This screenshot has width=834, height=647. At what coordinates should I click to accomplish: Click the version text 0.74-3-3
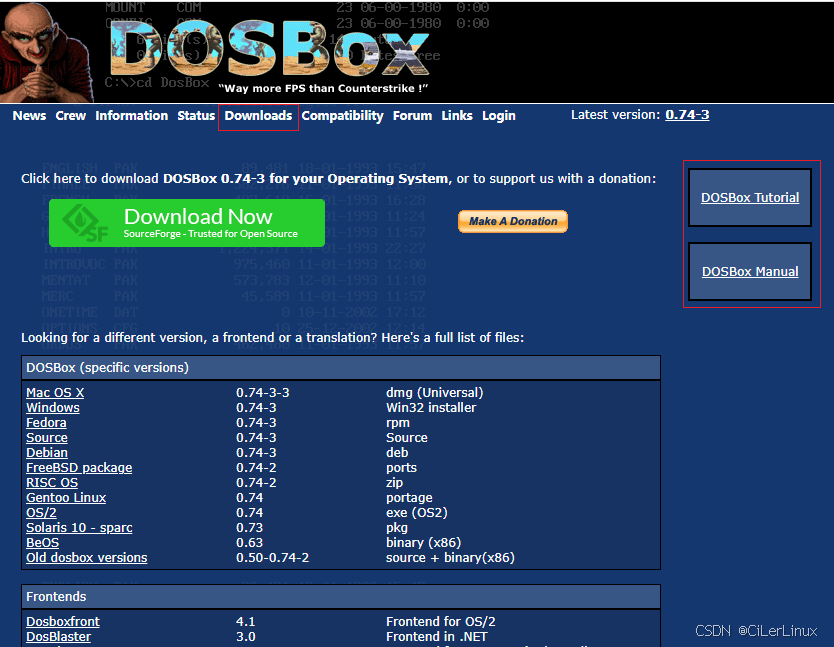(x=263, y=393)
